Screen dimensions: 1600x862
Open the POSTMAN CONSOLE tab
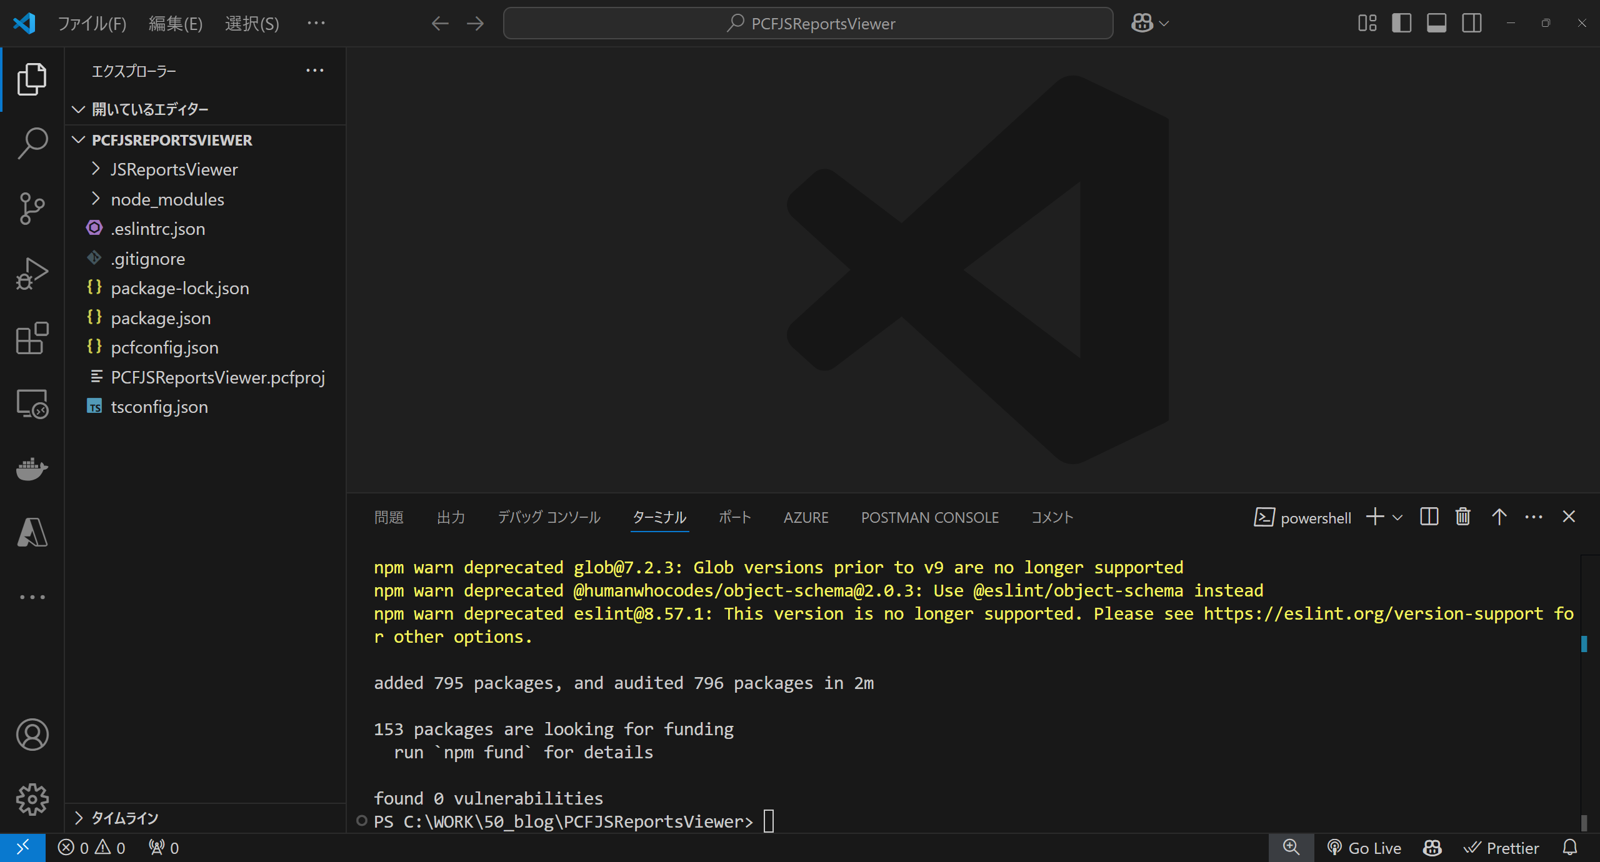[x=930, y=517]
